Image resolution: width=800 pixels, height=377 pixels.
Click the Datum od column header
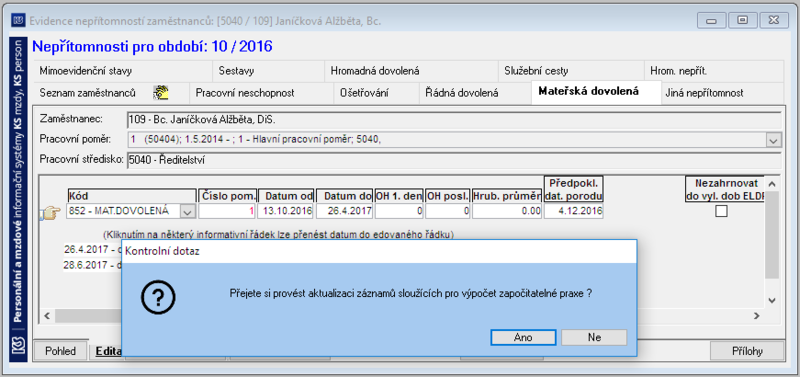coord(286,196)
